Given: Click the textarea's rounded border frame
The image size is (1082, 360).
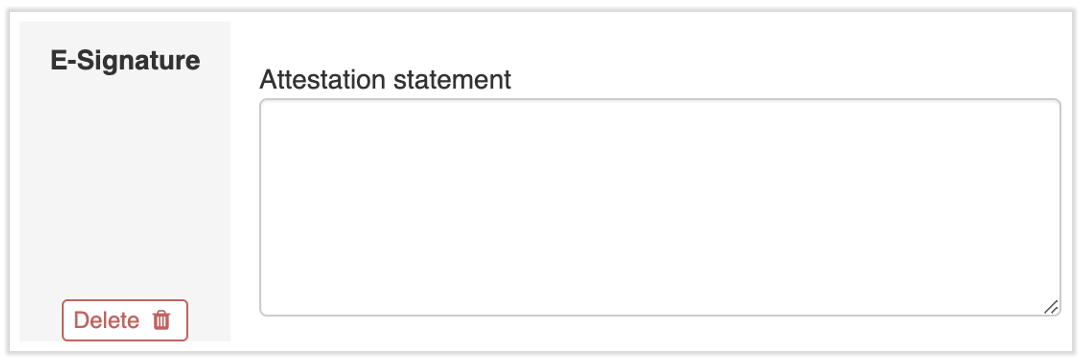Looking at the screenshot, I should click(660, 100).
